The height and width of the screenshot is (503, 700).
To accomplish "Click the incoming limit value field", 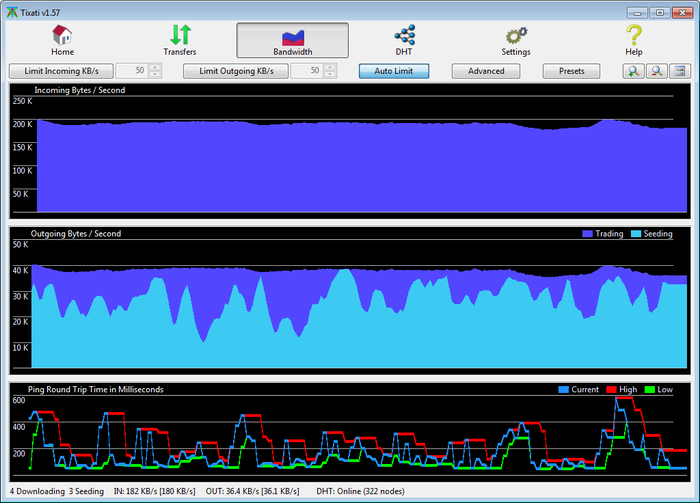I will pyautogui.click(x=131, y=71).
